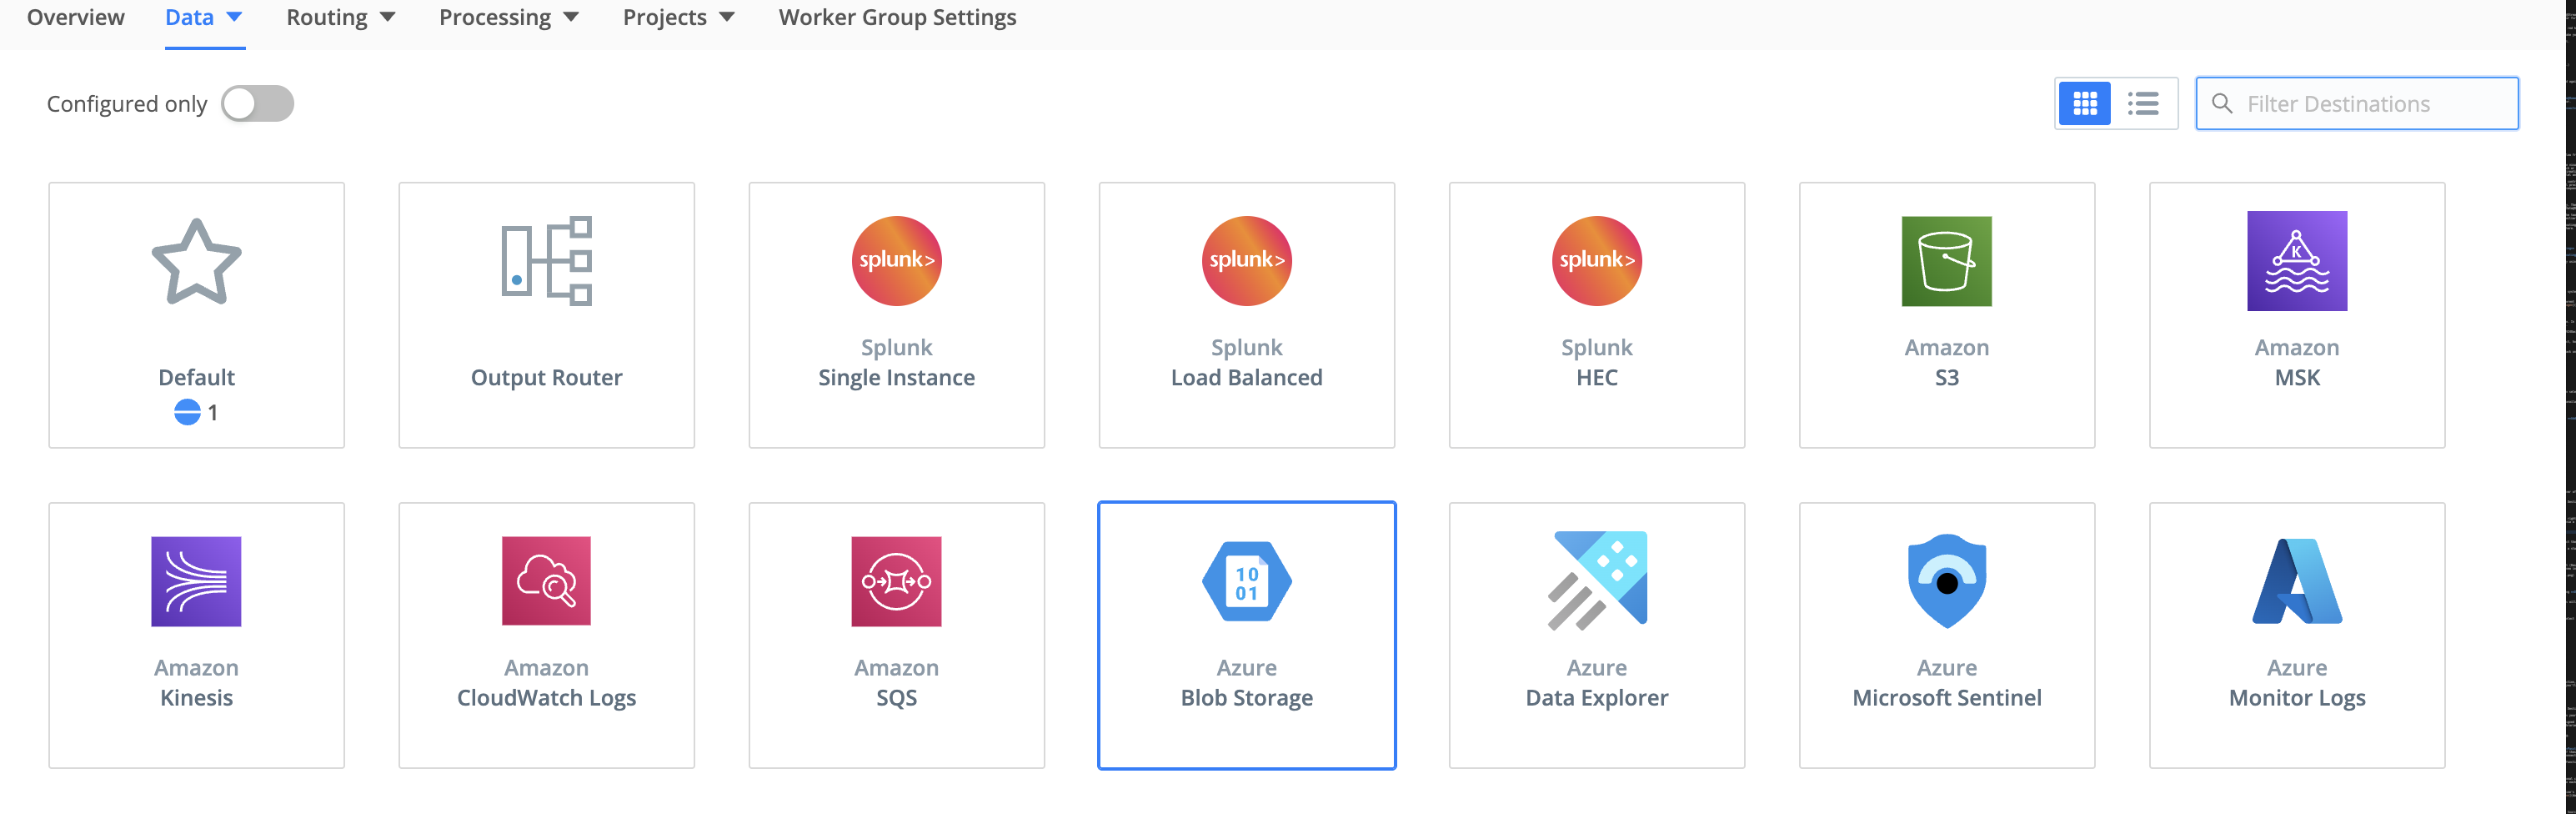2576x814 pixels.
Task: Choose the Splunk HEC logo
Action: click(x=1596, y=261)
